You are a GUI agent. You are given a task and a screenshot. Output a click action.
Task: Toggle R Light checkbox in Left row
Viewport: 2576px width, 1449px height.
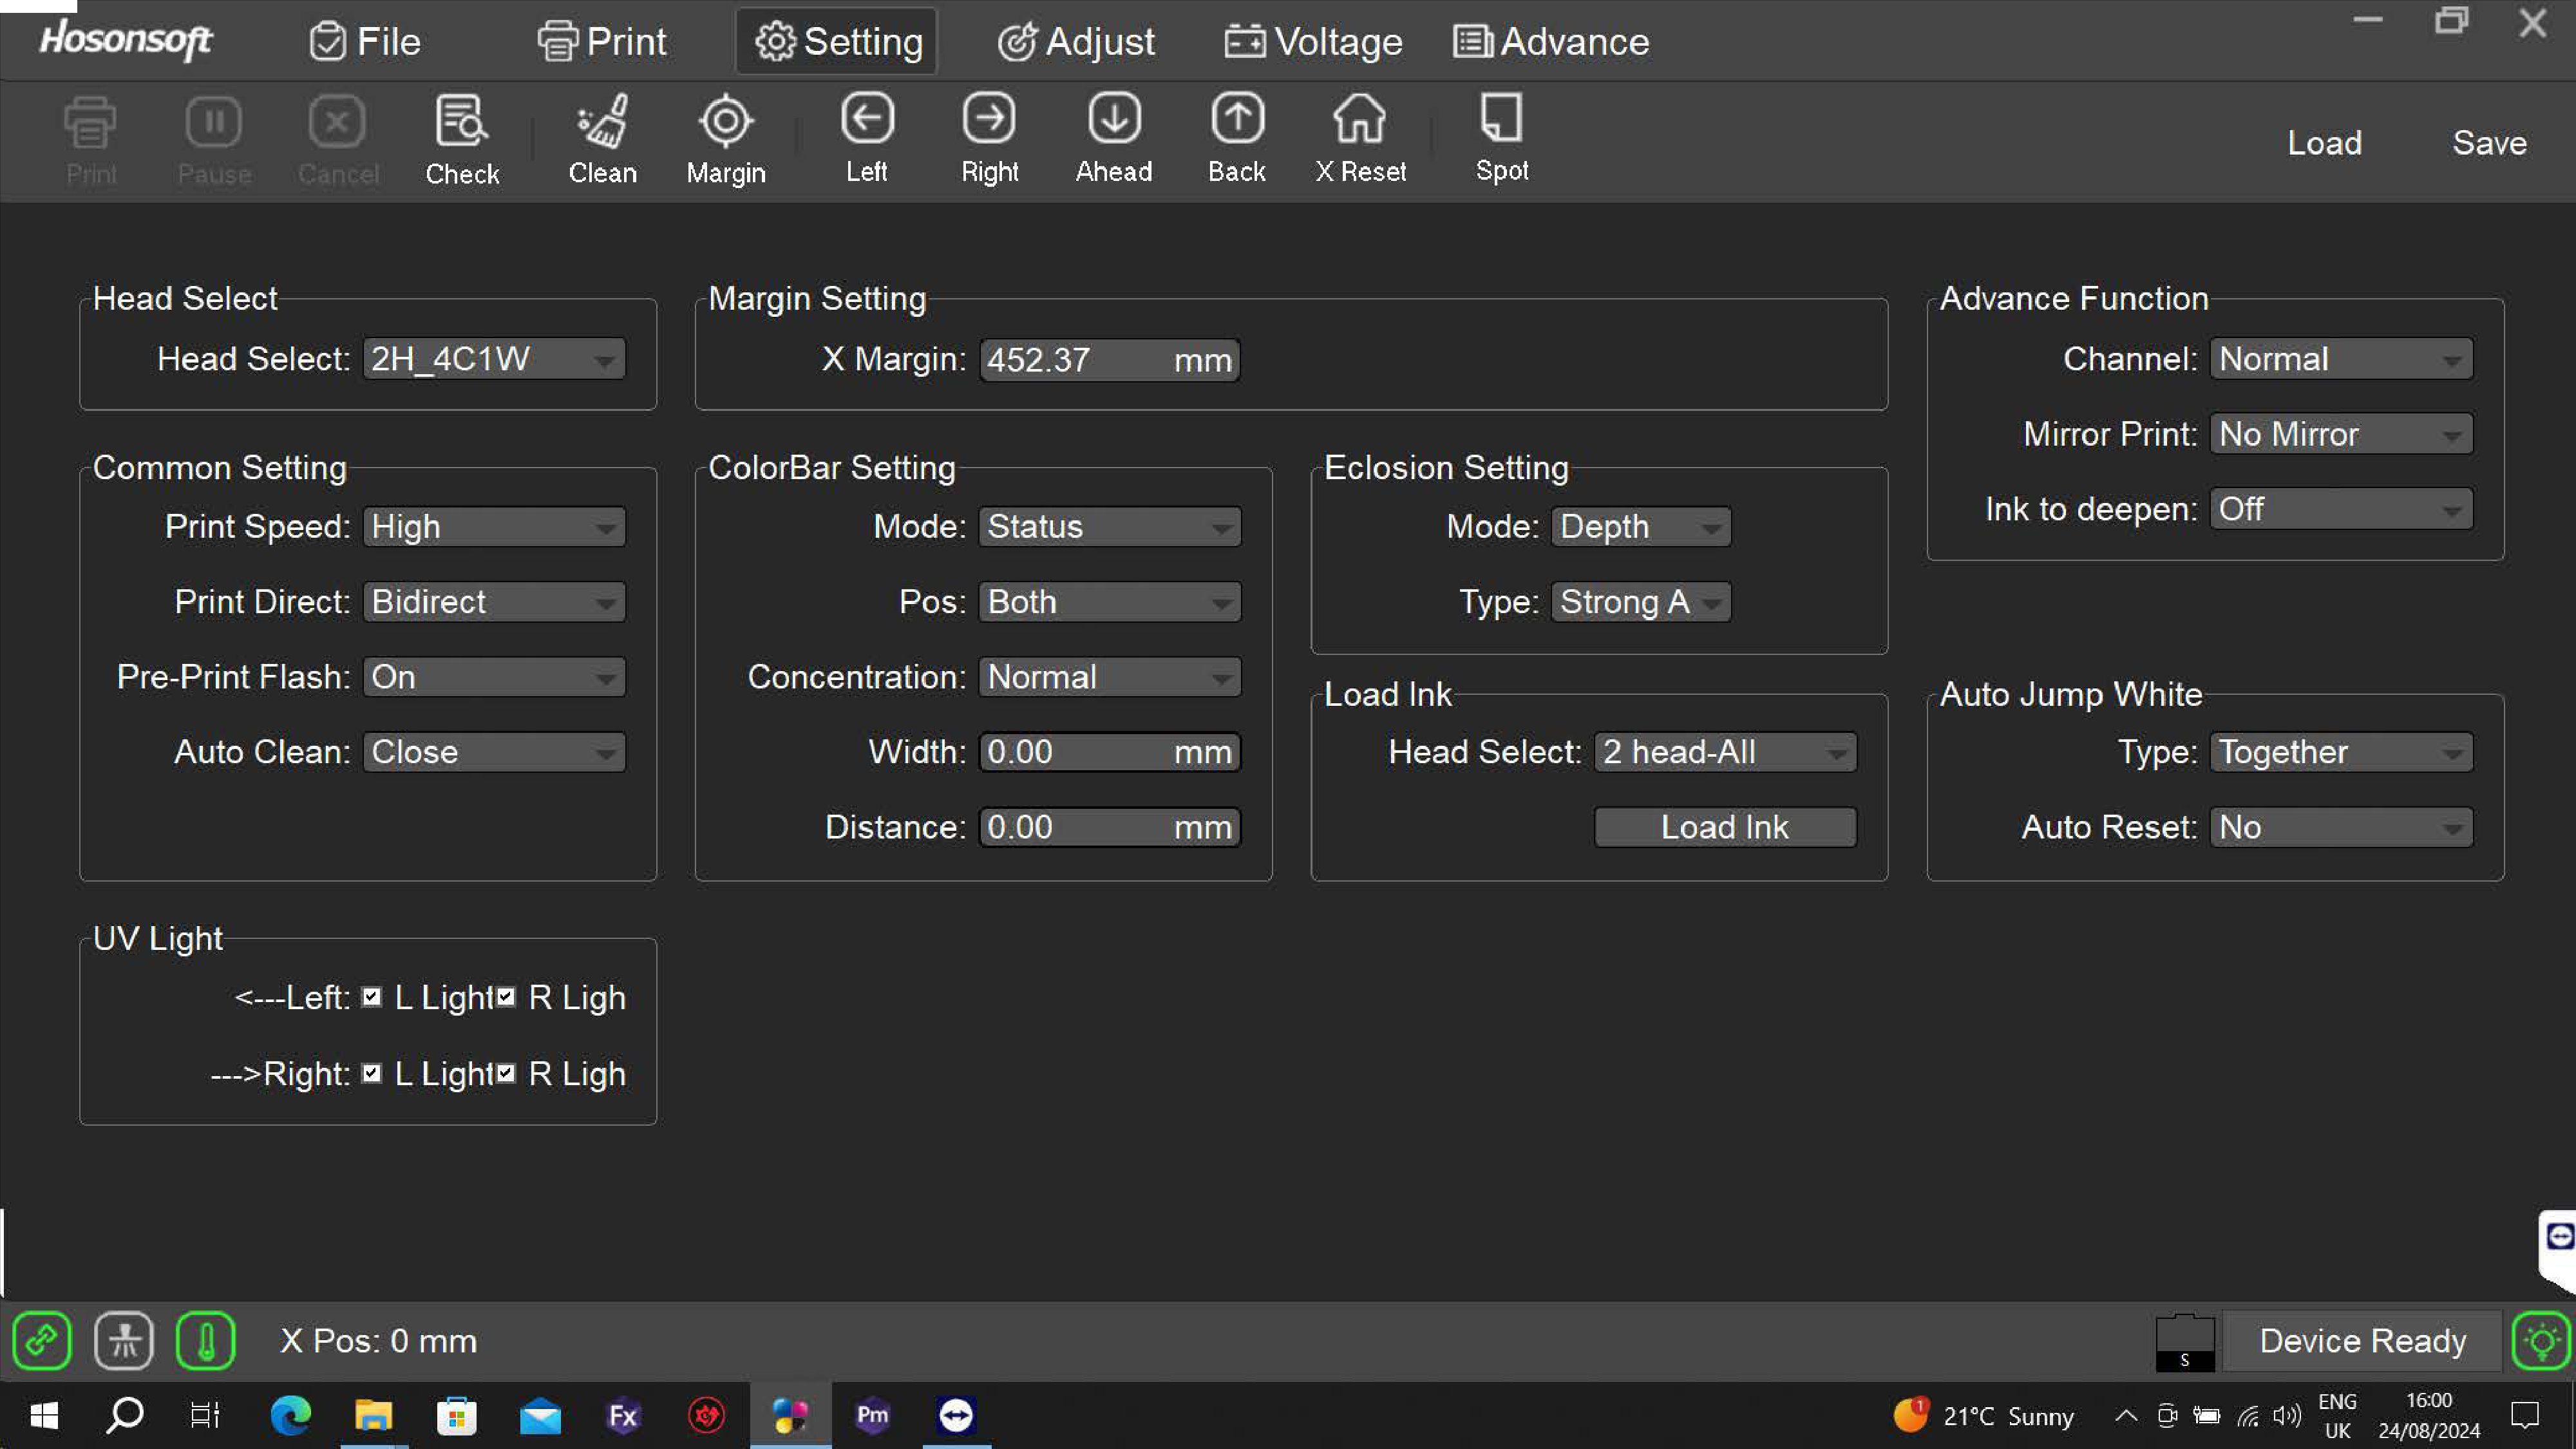point(506,997)
